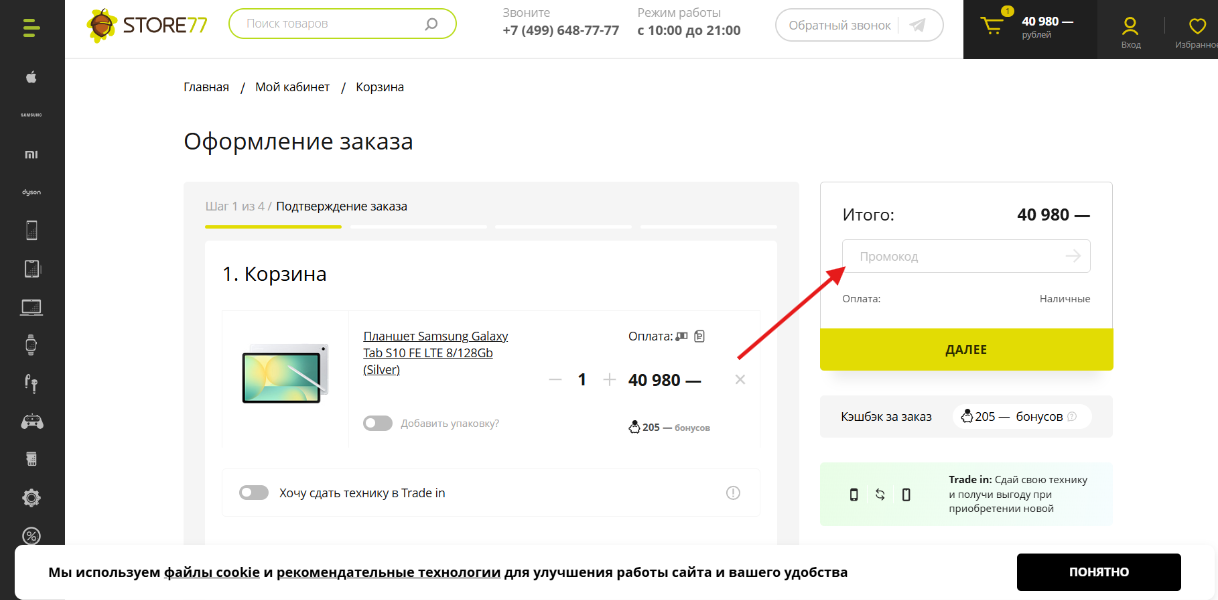
Task: Open discounts percent icon in sidebar
Action: (31, 536)
